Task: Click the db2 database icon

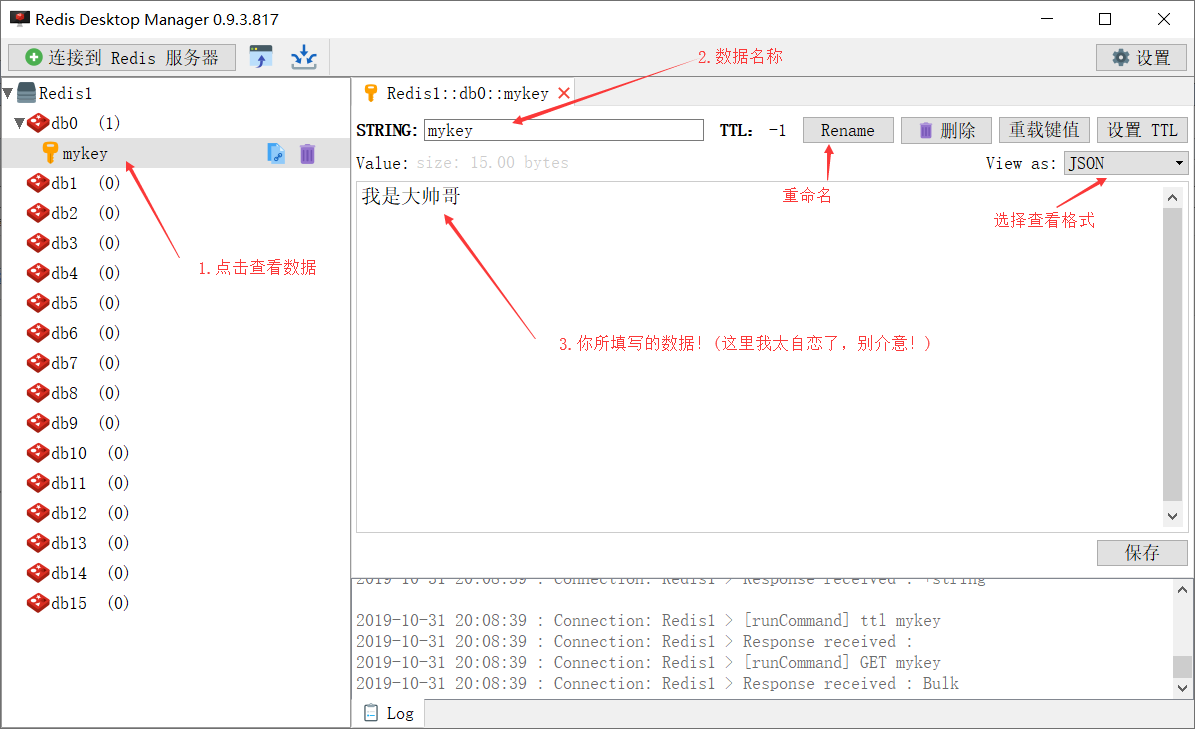Action: (x=38, y=213)
